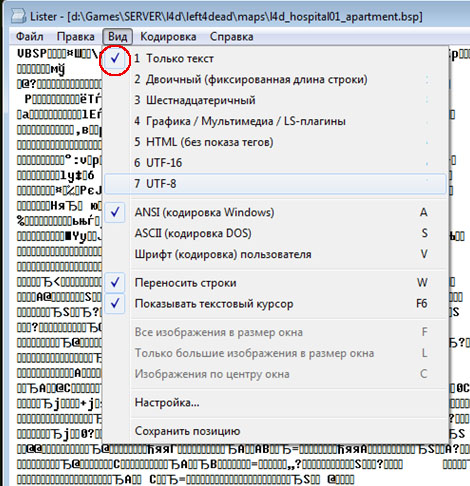Open the Файл menu
Image resolution: width=470 pixels, height=486 pixels.
30,36
